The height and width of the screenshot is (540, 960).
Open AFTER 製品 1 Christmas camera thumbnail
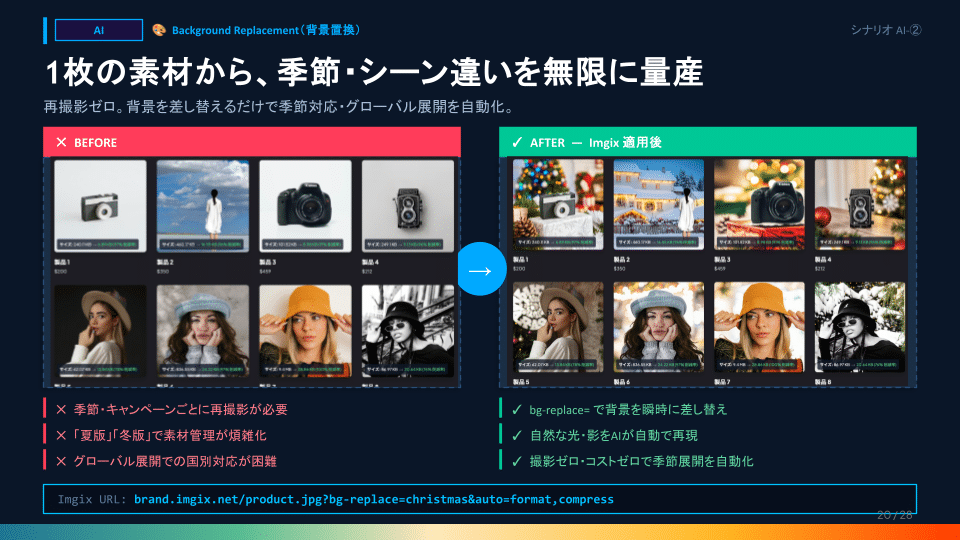(x=558, y=204)
